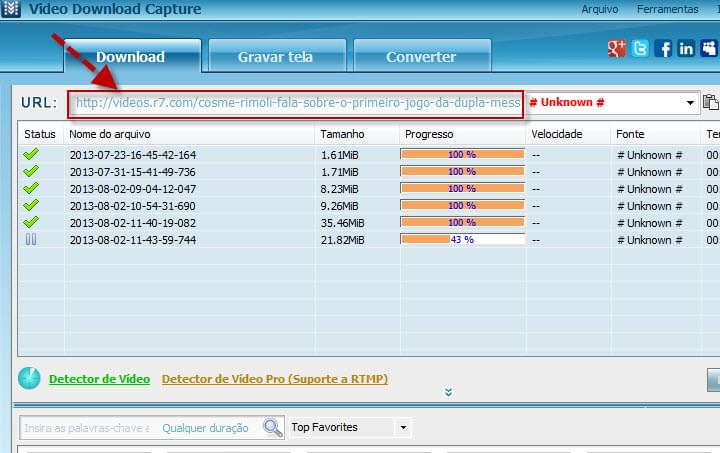Viewport: 720px width, 453px height.
Task: Share via the Twitter icon
Action: (640, 48)
